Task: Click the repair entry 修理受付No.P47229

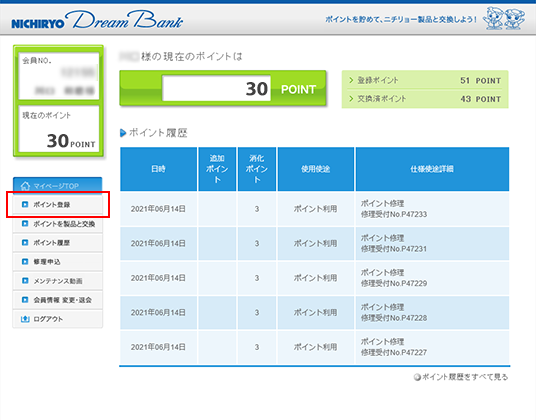Action: tap(394, 284)
